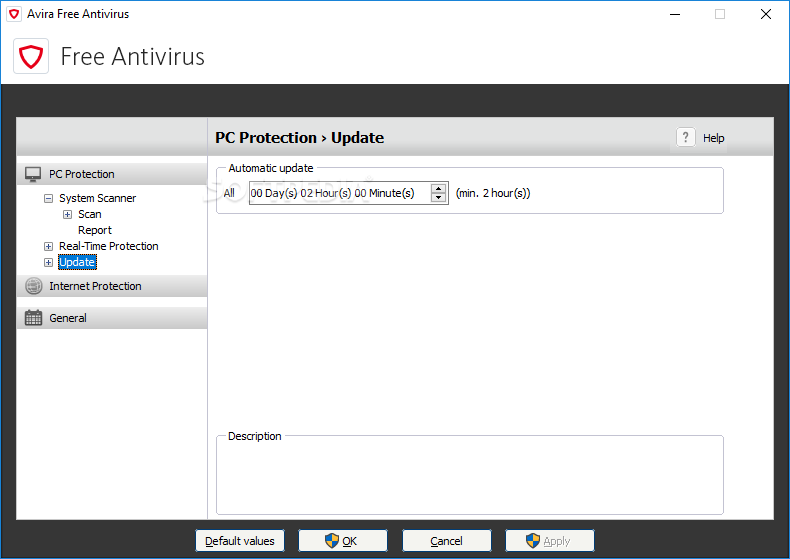
Task: Open the Internet Protection section
Action: coord(112,286)
